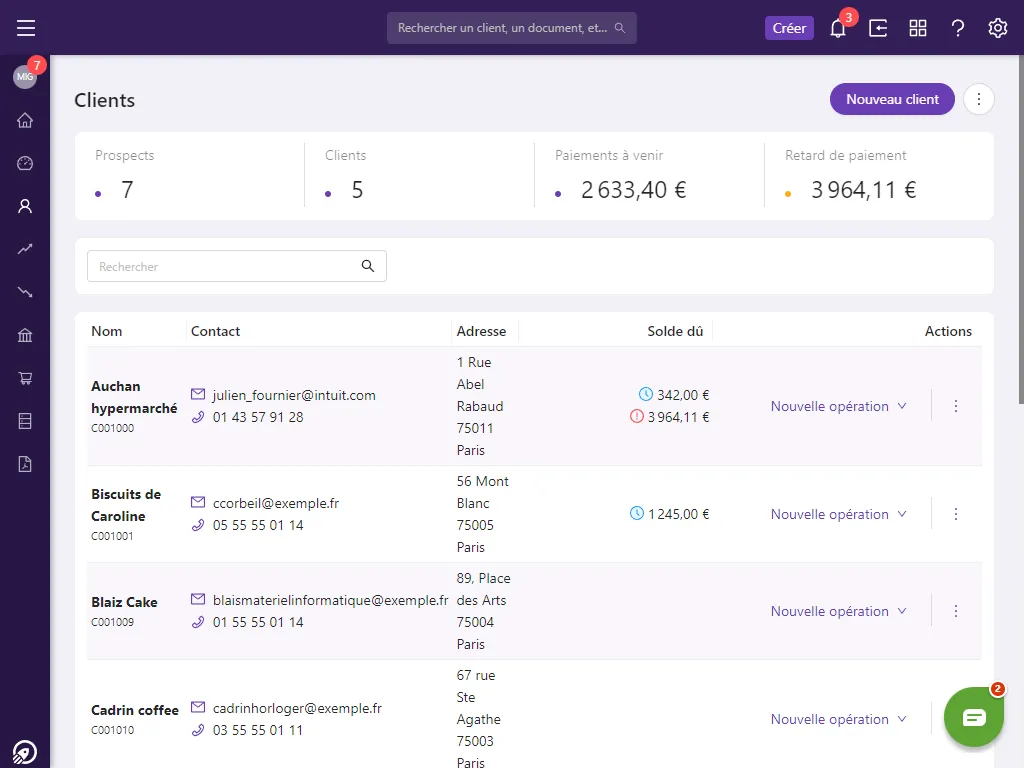This screenshot has height=768, width=1024.
Task: Sort by the Nom column header
Action: tap(106, 331)
